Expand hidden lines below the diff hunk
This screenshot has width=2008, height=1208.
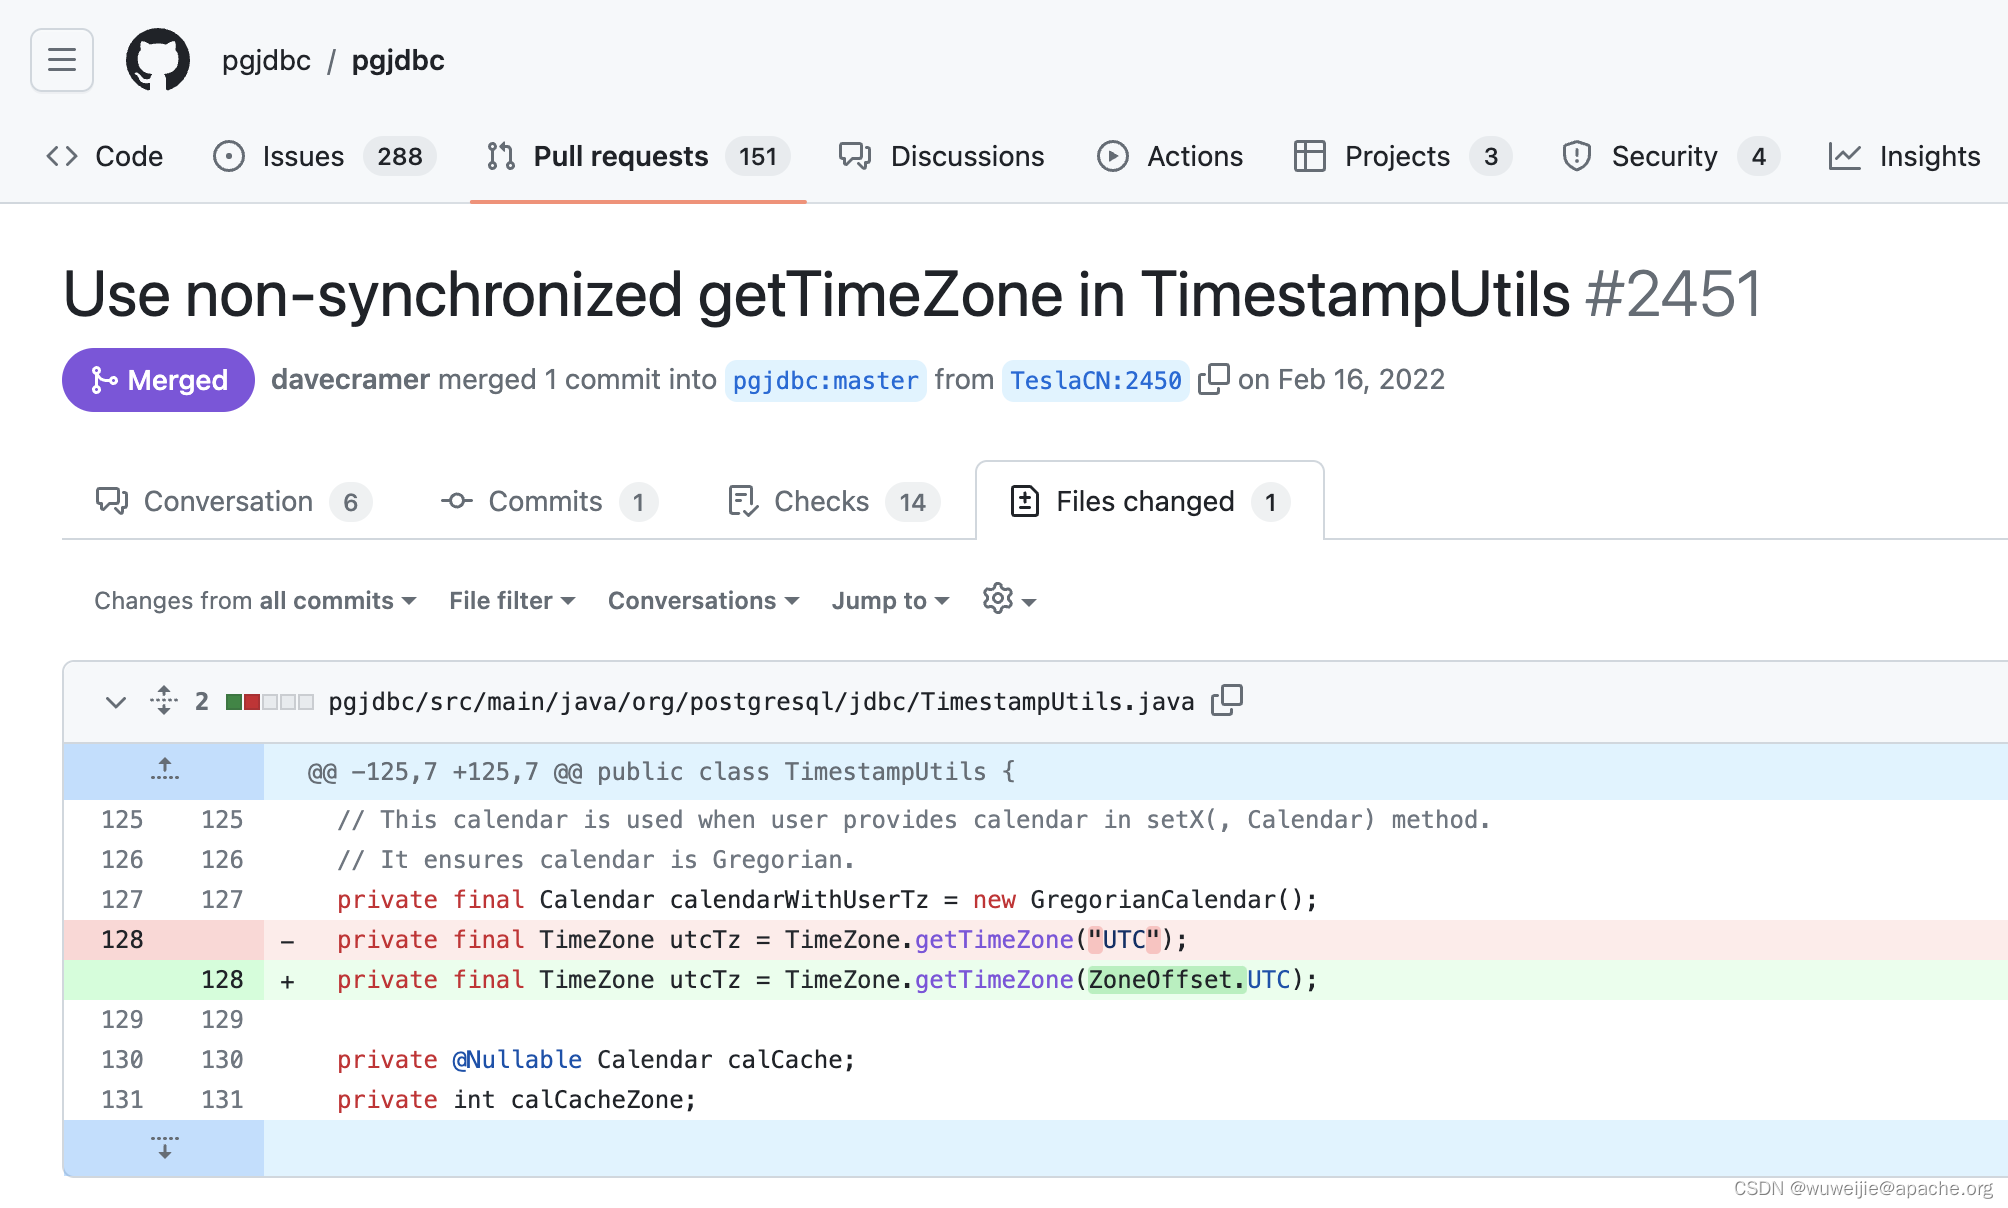tap(165, 1147)
